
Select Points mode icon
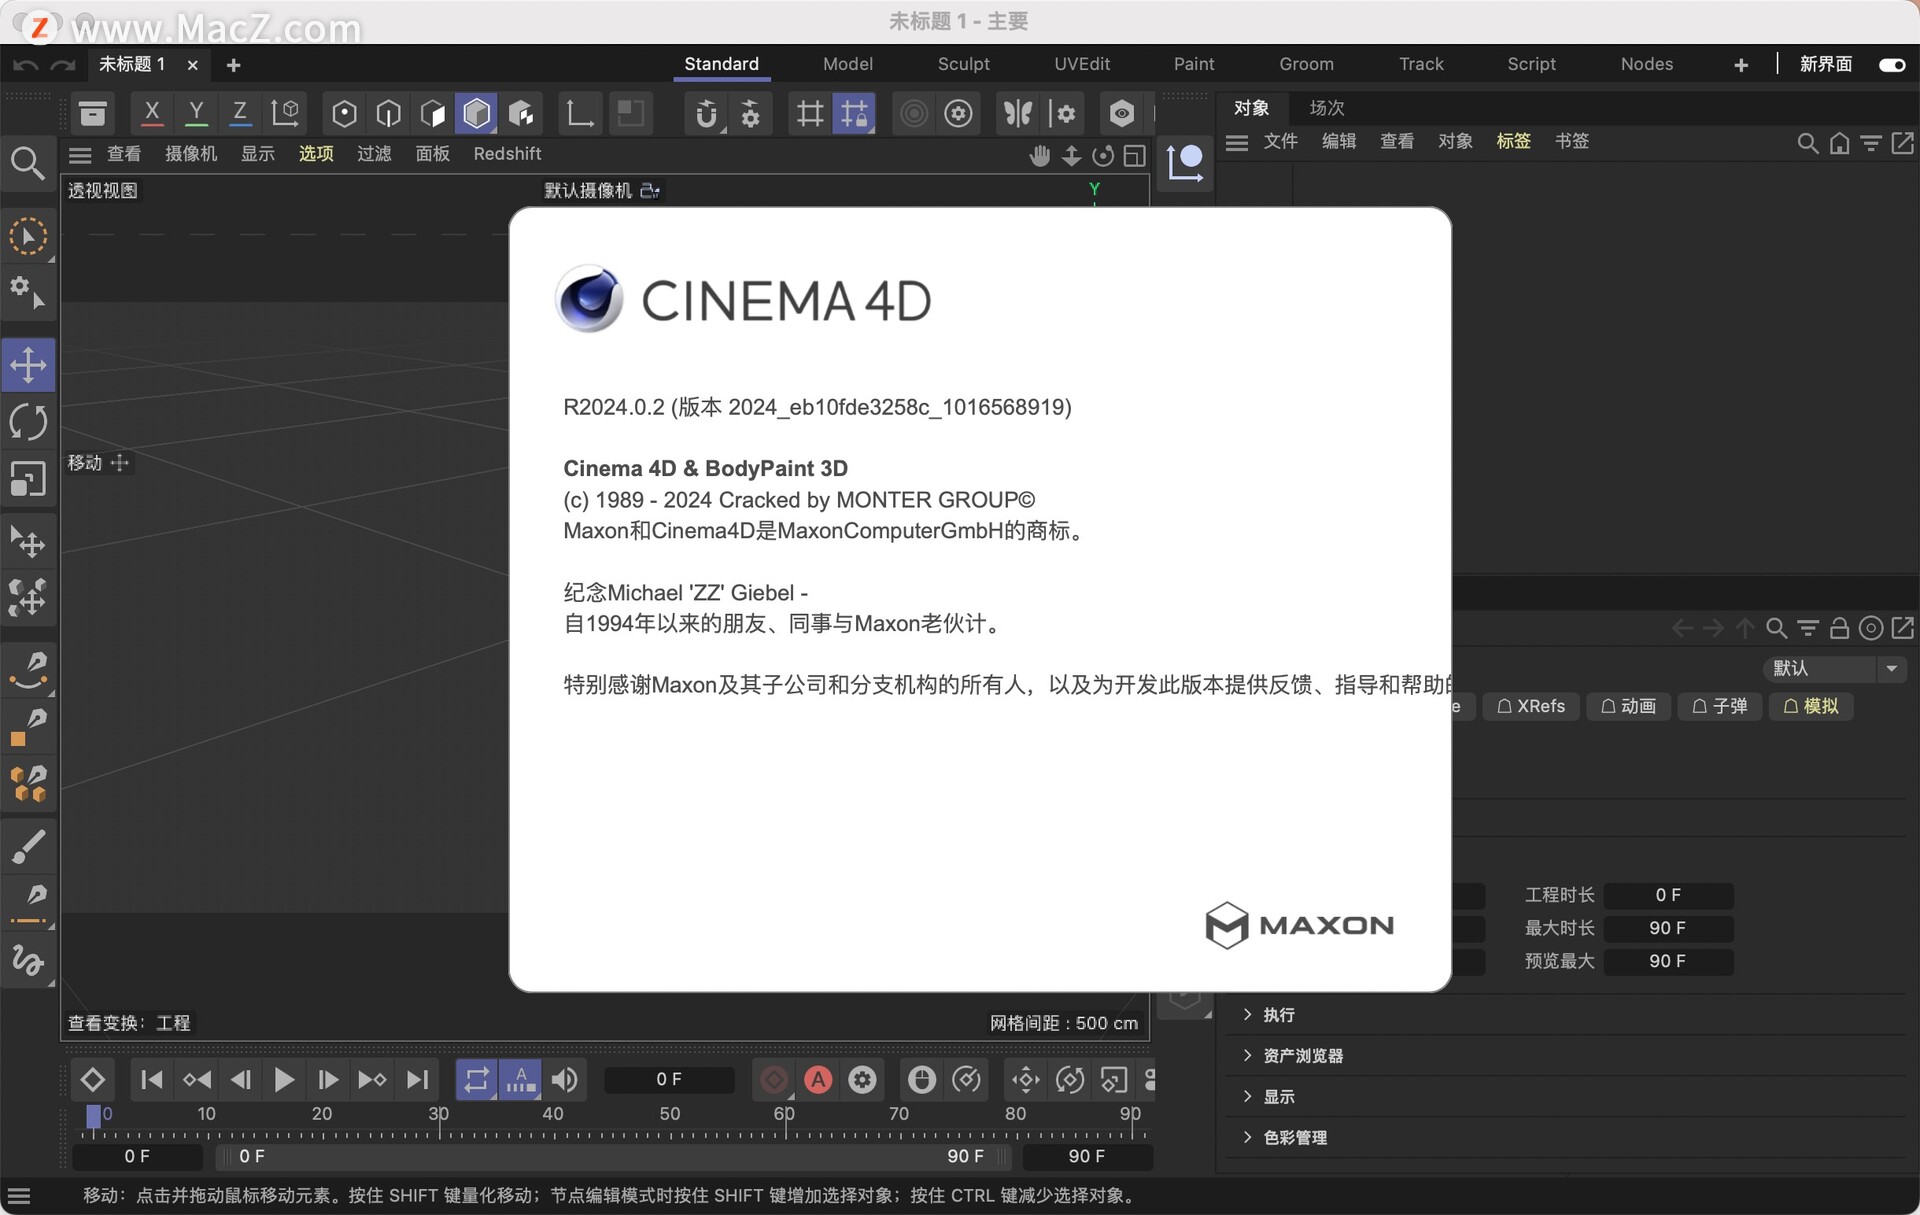point(344,113)
